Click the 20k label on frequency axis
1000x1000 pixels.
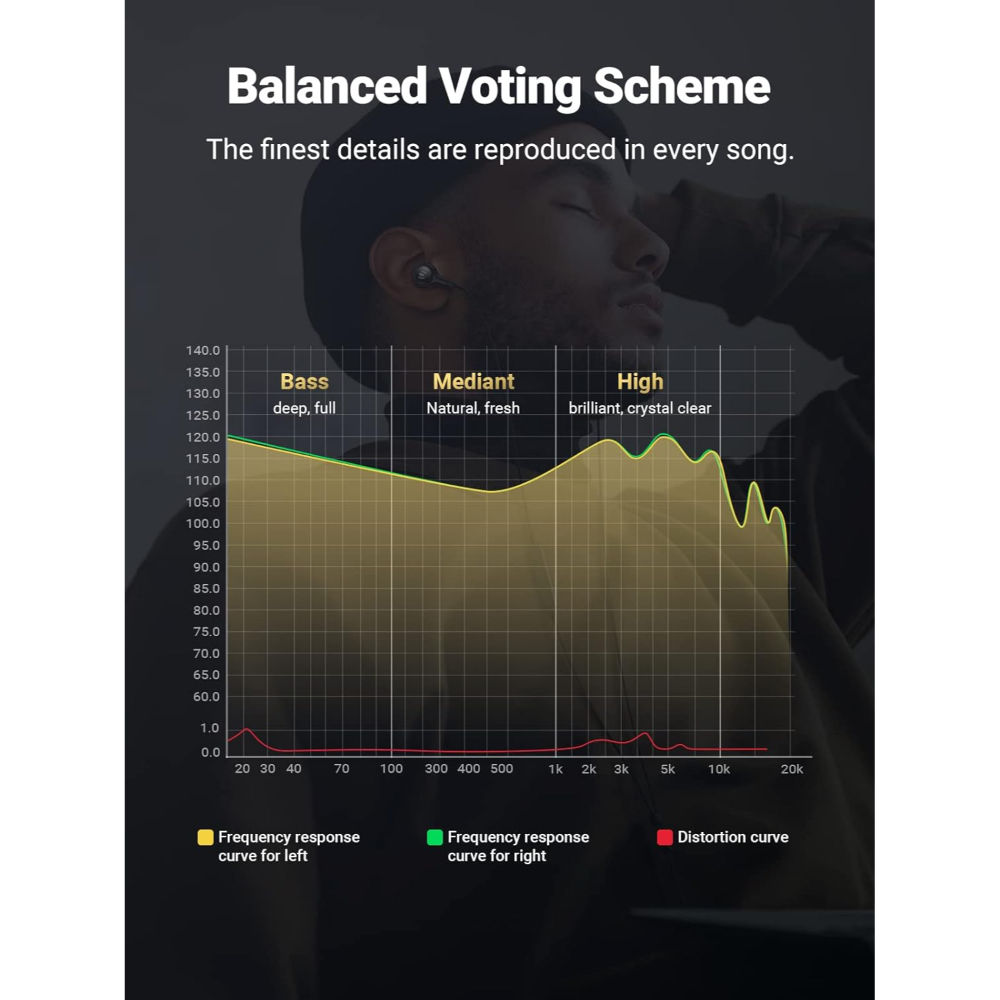(x=791, y=769)
